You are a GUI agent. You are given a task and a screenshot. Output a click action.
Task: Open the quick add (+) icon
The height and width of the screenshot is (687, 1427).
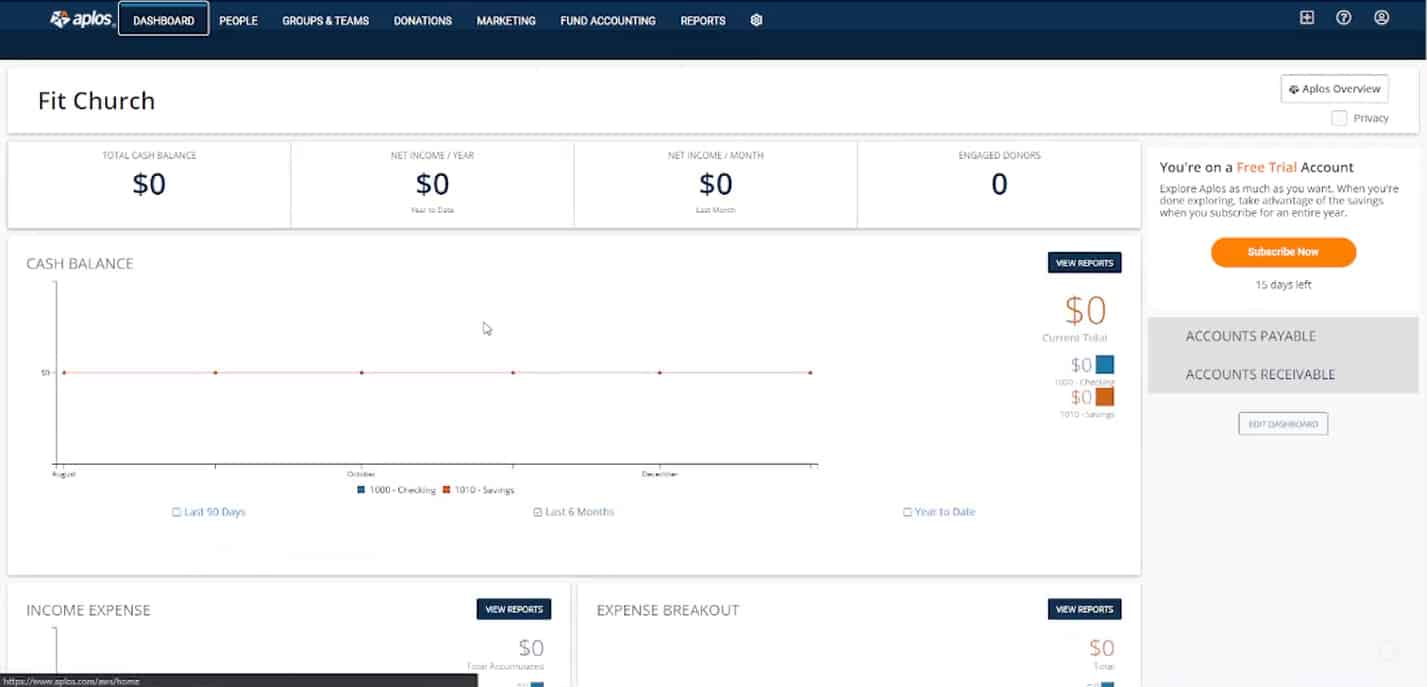pyautogui.click(x=1306, y=17)
